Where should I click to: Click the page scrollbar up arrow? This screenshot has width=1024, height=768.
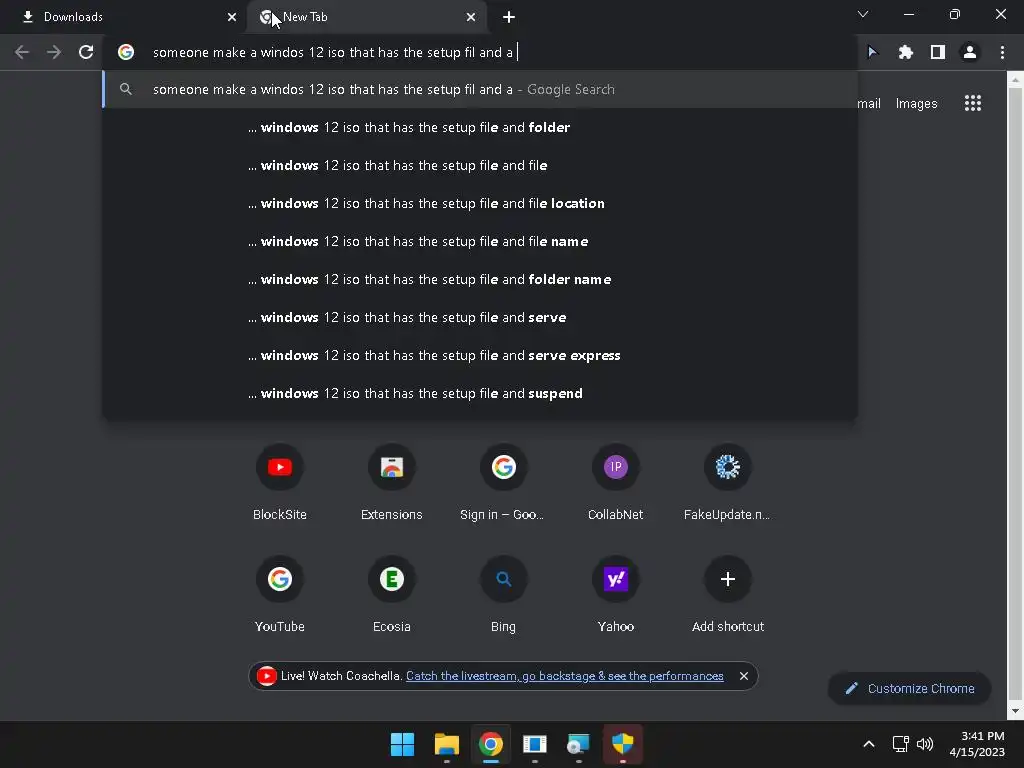point(1015,80)
